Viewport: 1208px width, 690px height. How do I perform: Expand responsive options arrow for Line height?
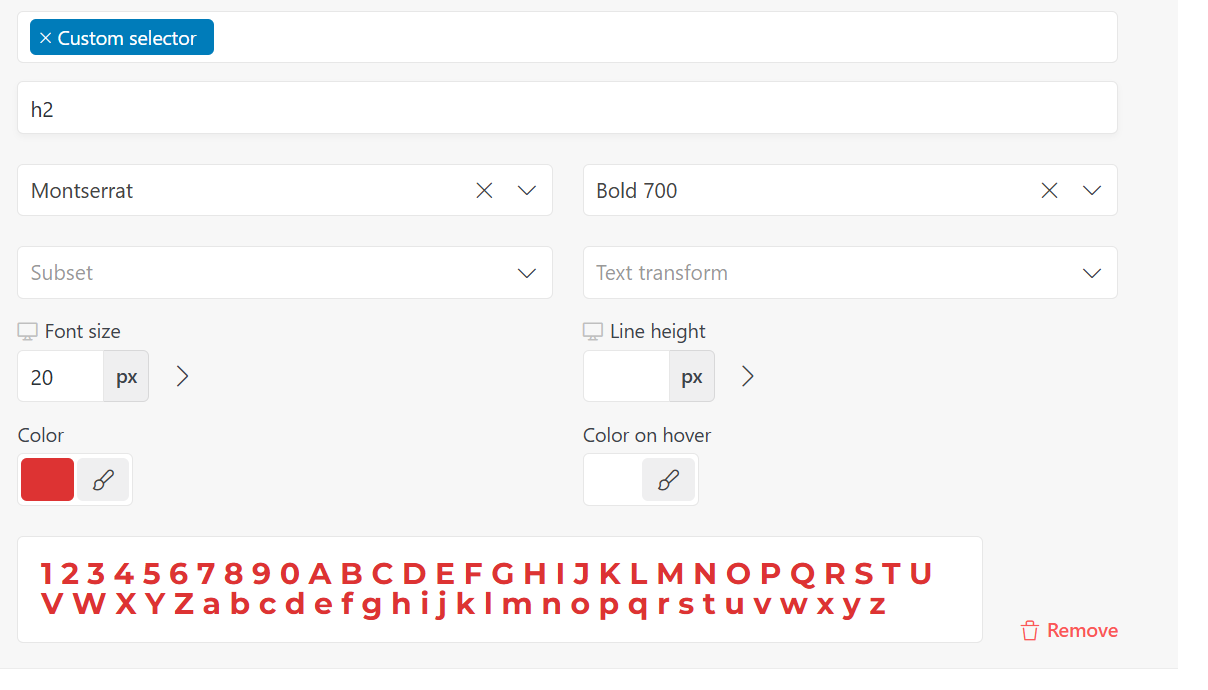(x=747, y=376)
